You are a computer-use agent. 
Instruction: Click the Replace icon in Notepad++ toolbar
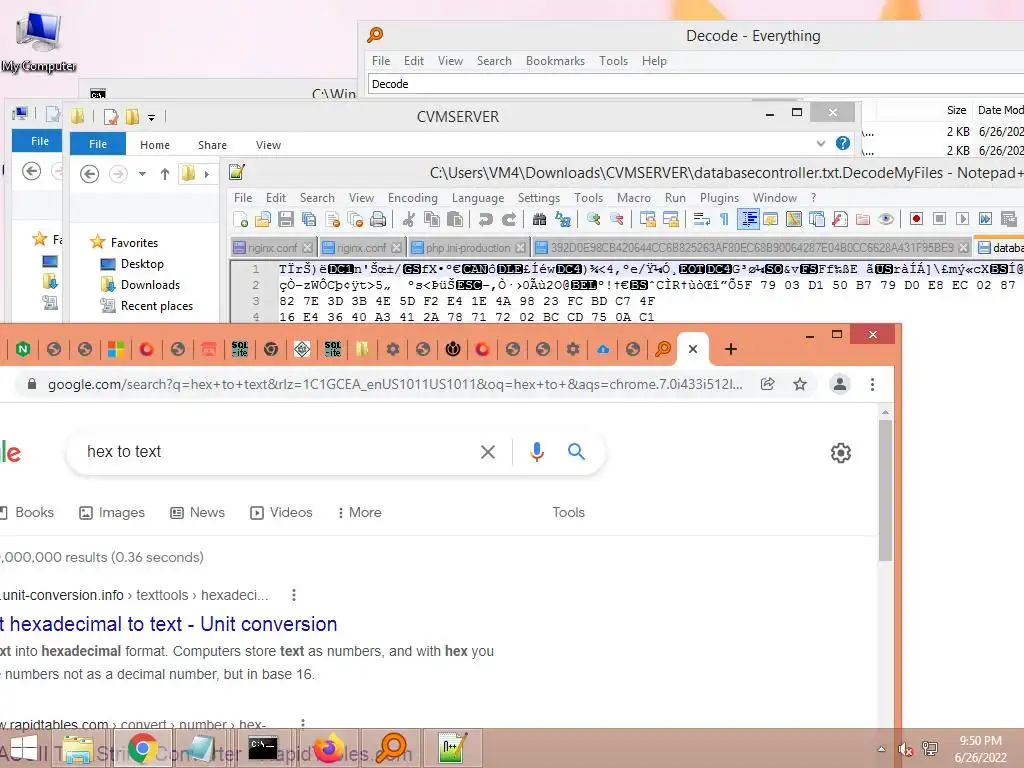click(562, 219)
